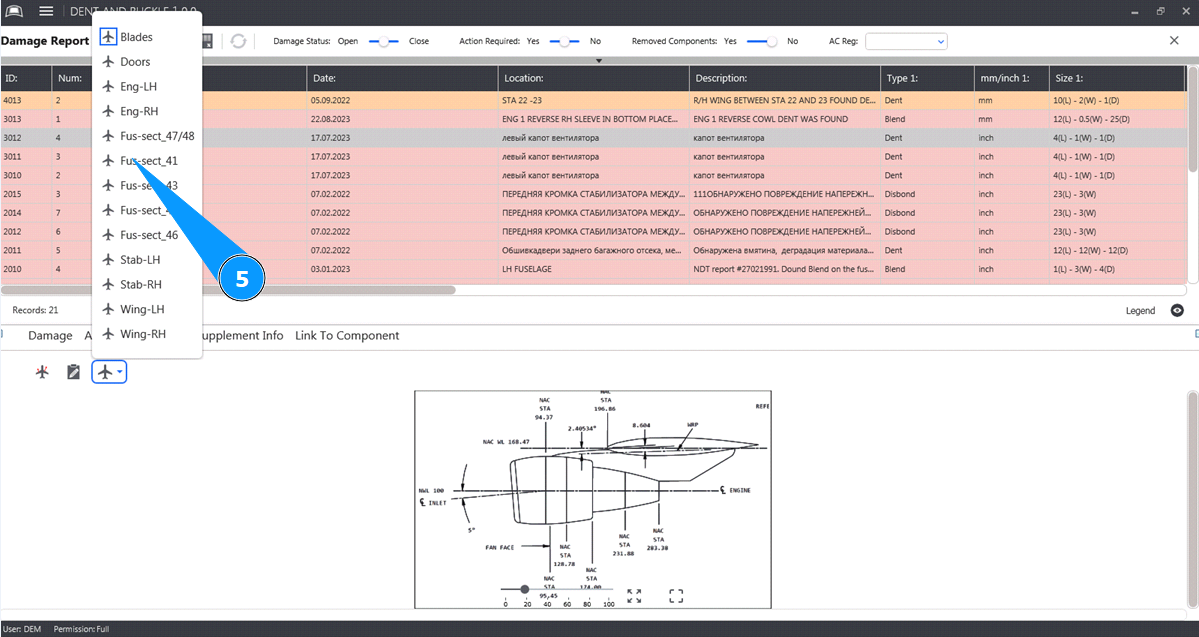1199x637 pixels.
Task: Toggle the Action Required Yes/No switch
Action: point(565,42)
